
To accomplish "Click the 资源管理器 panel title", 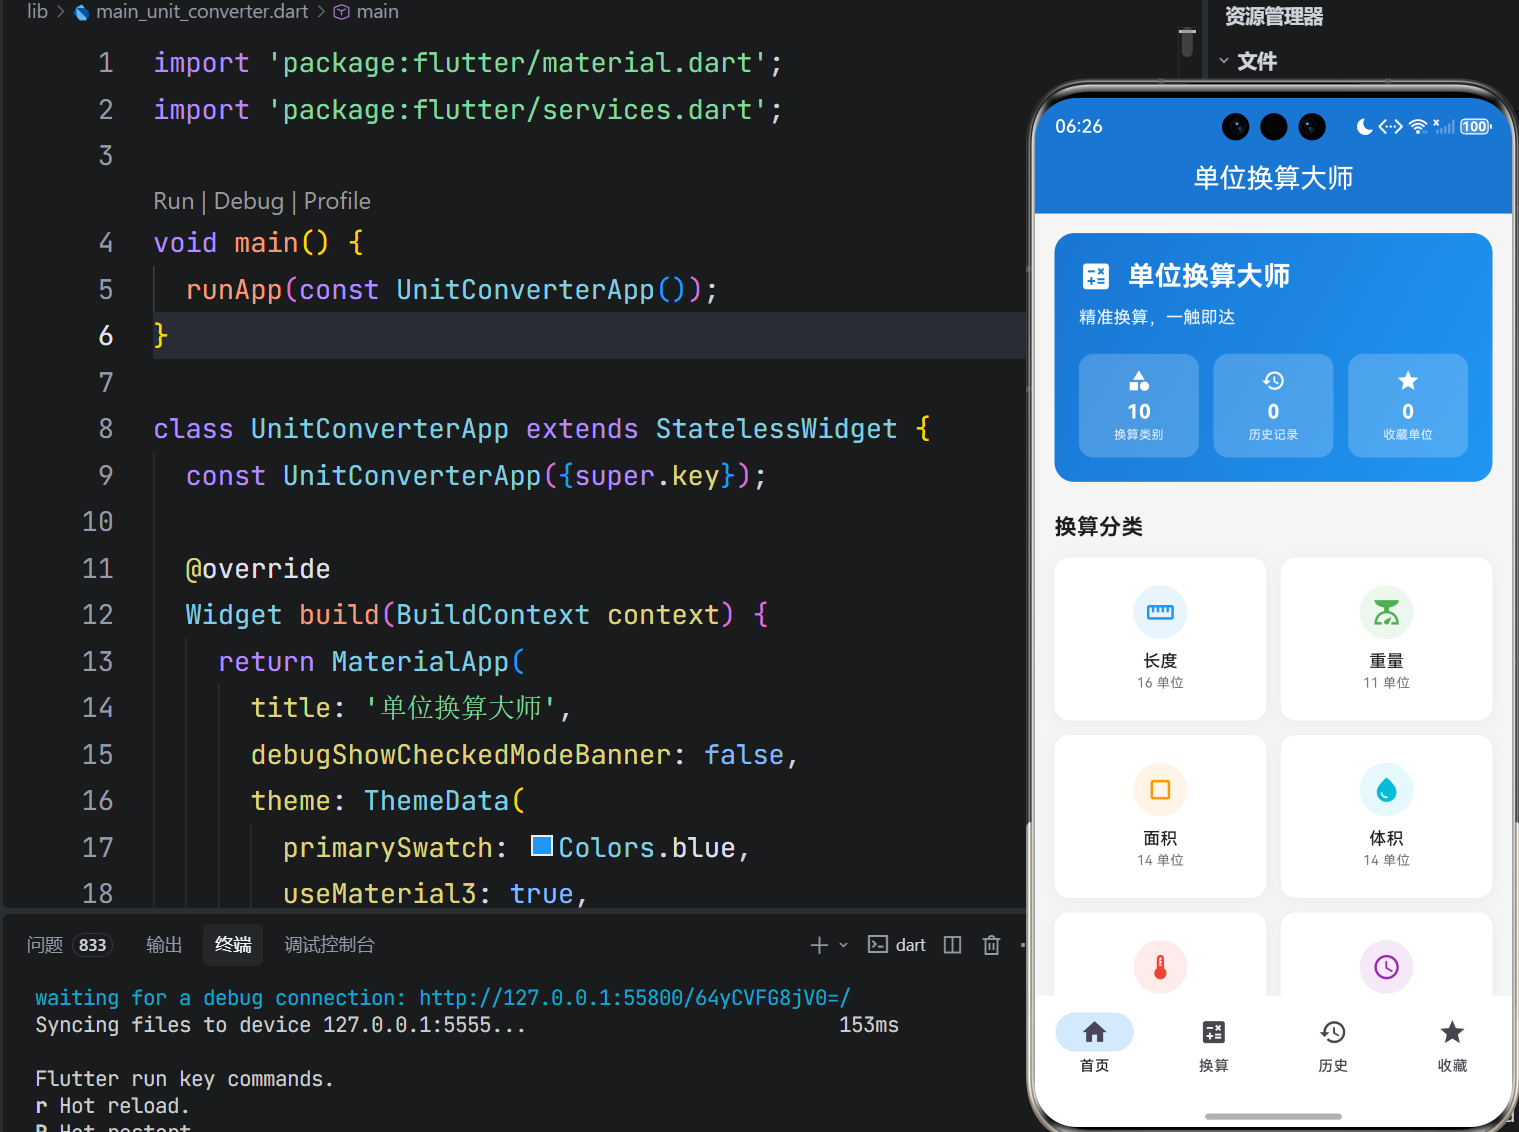I will coord(1273,17).
